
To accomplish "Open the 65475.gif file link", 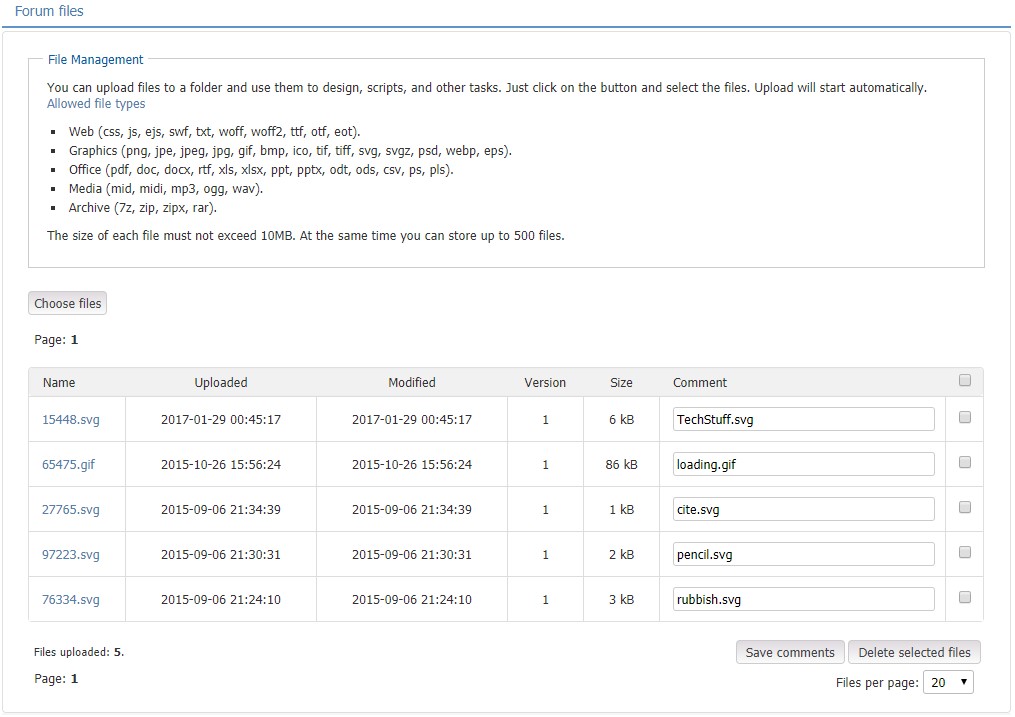I will 69,465.
